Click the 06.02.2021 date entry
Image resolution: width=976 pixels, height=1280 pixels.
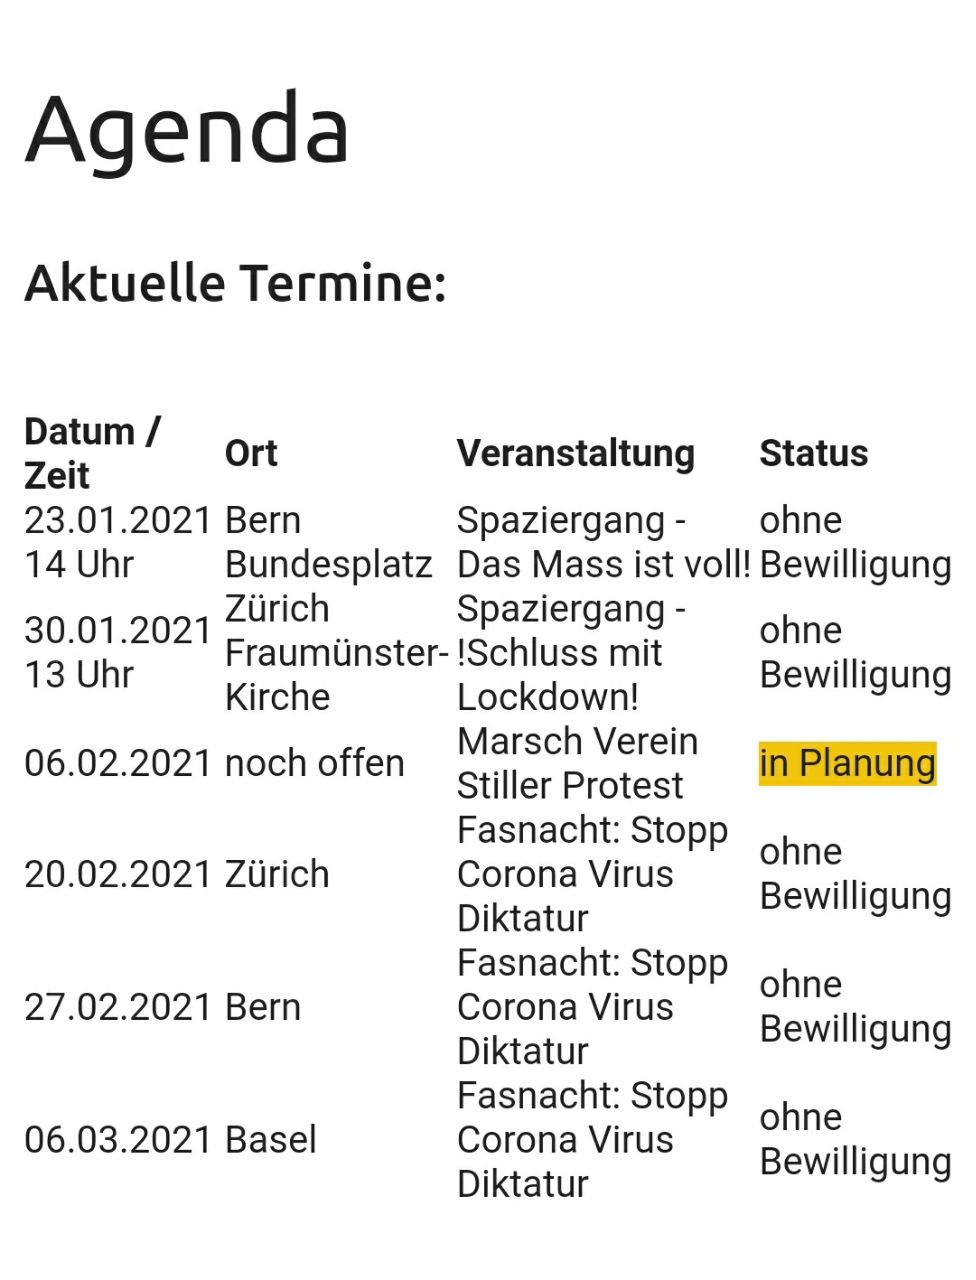pos(118,763)
